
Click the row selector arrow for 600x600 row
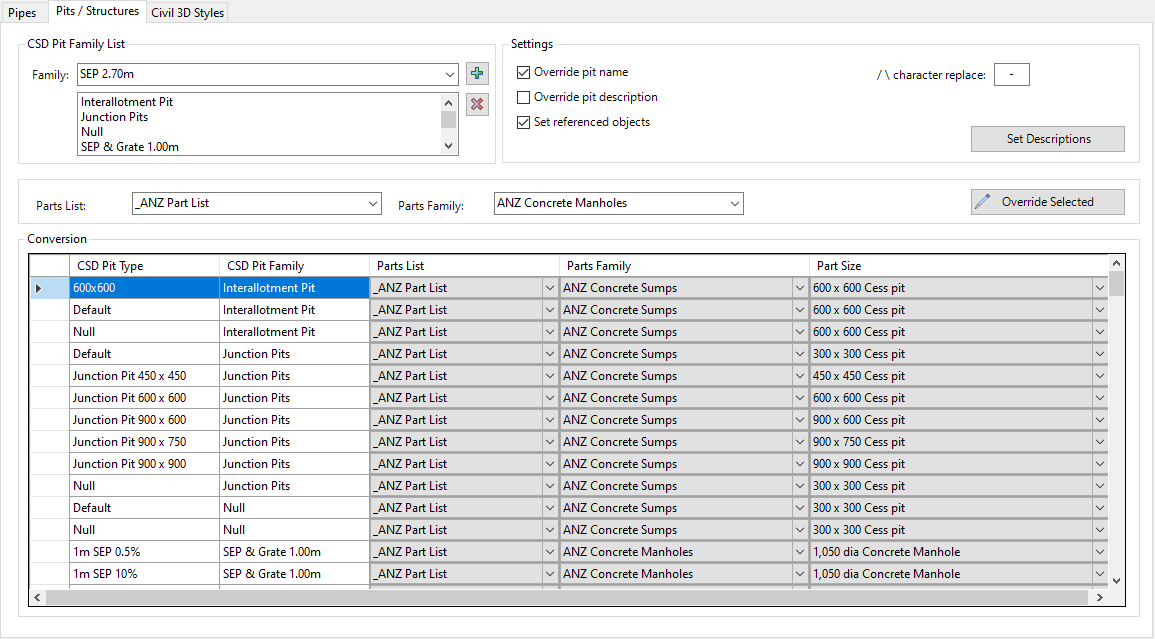[x=39, y=288]
